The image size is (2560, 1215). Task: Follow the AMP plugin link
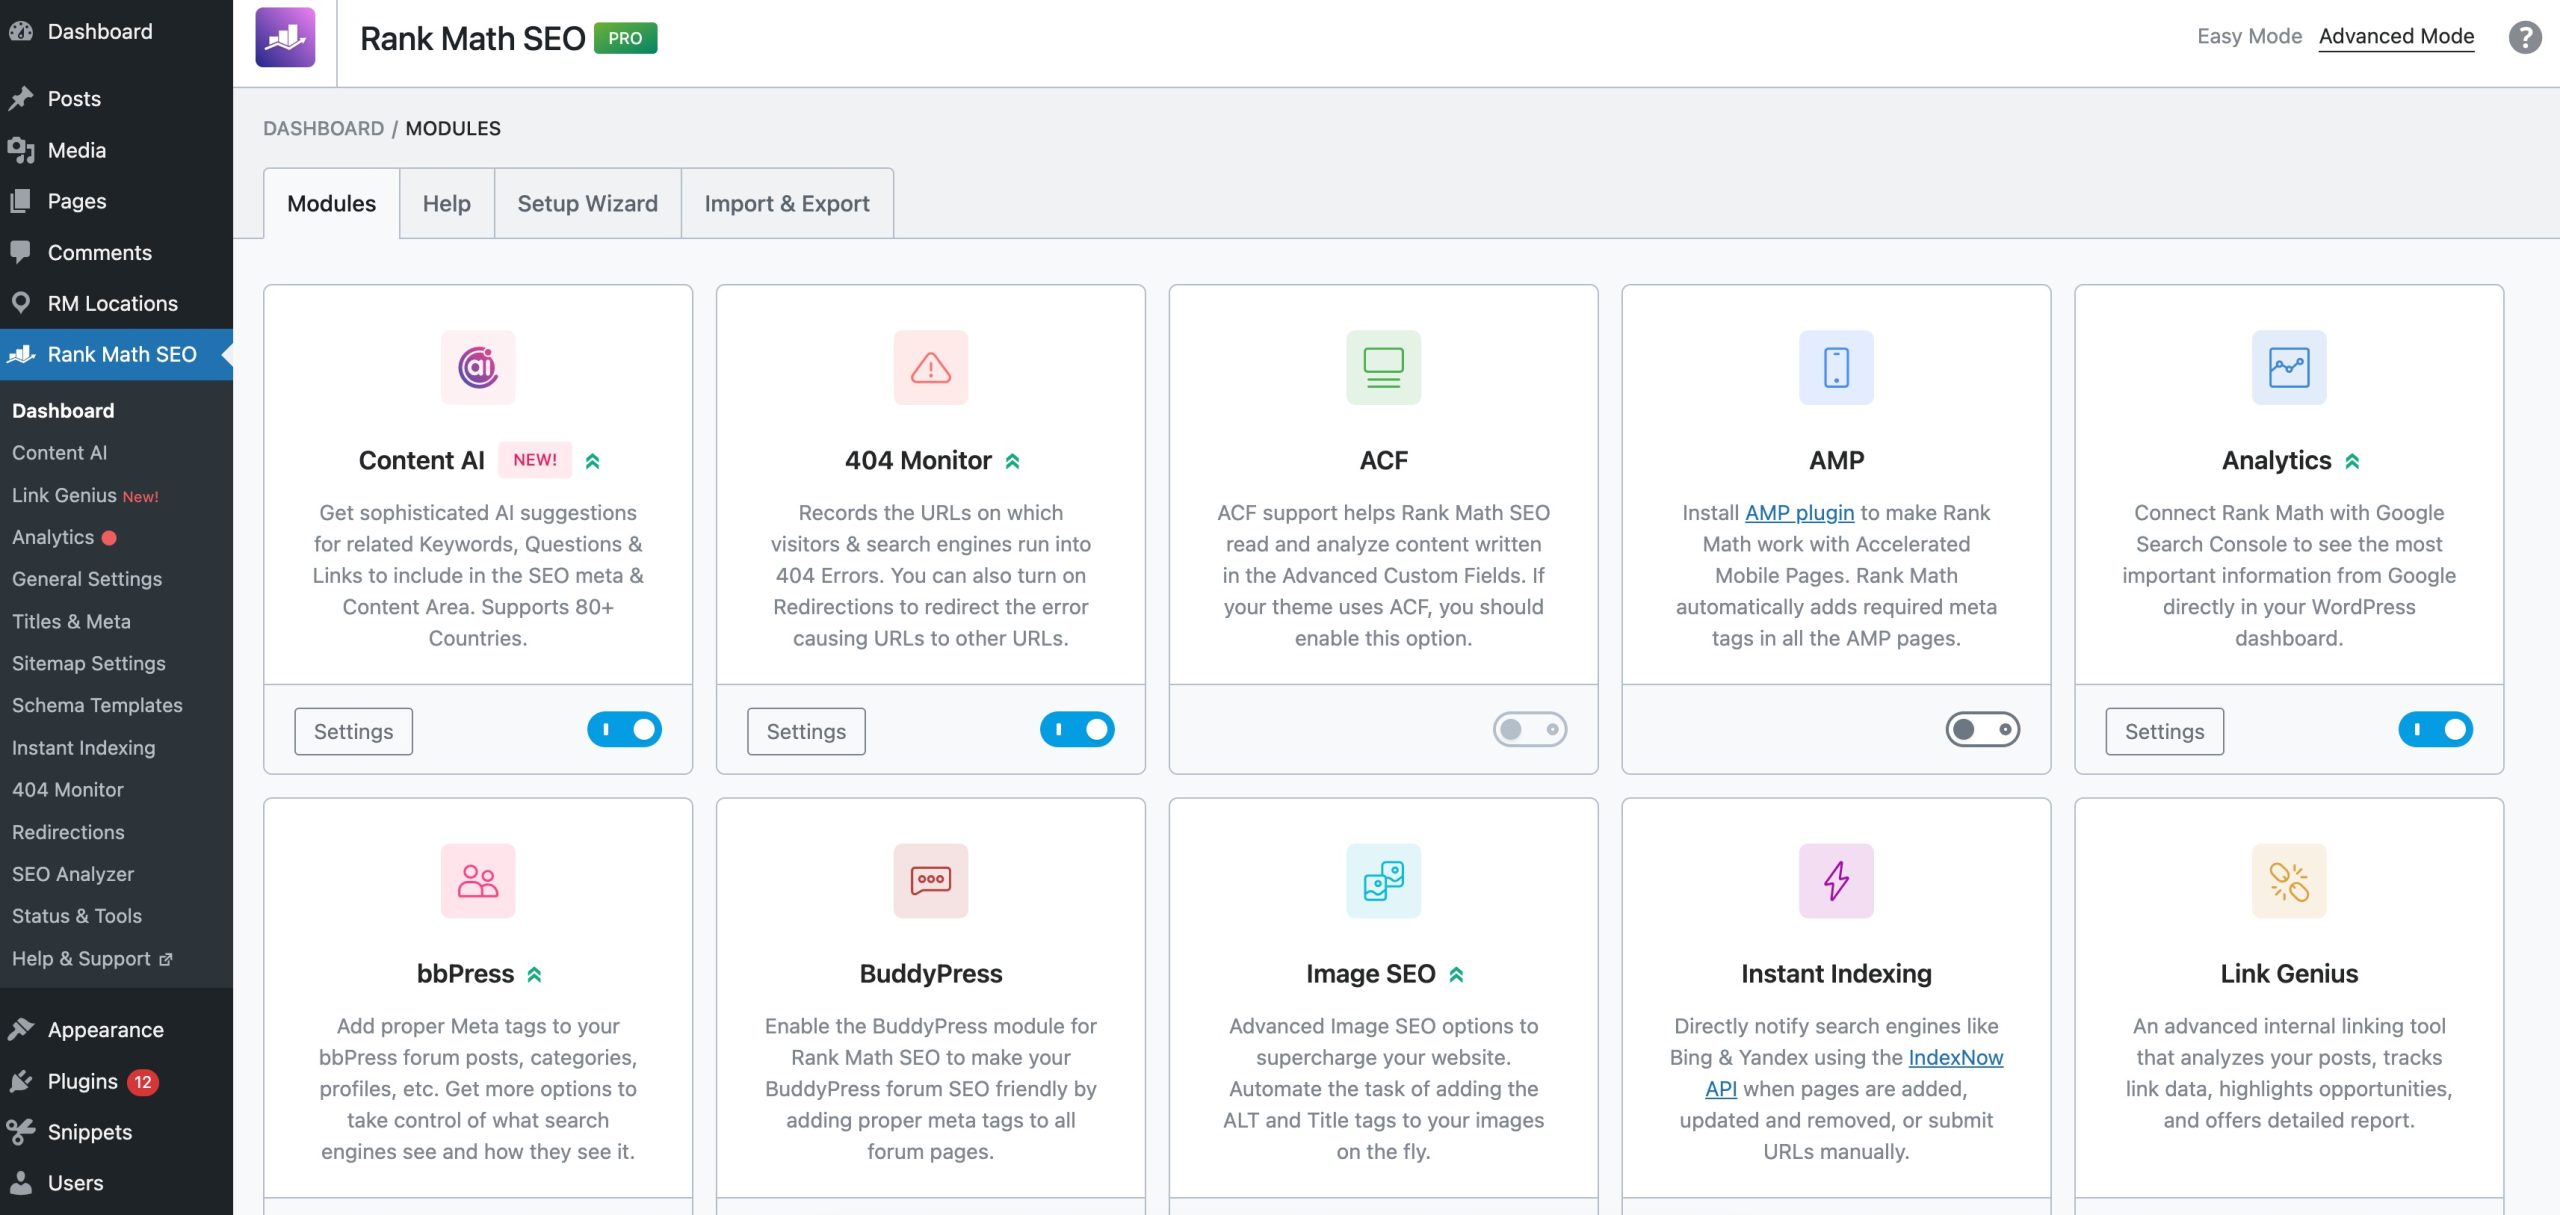click(x=1799, y=513)
